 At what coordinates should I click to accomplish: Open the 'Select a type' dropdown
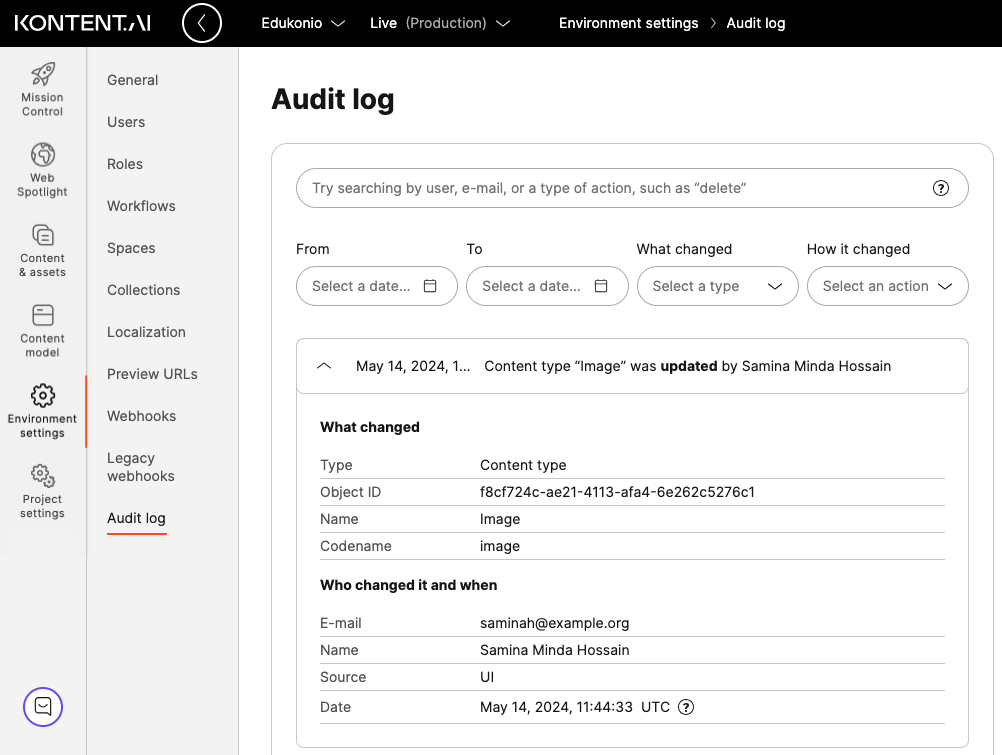(x=717, y=286)
